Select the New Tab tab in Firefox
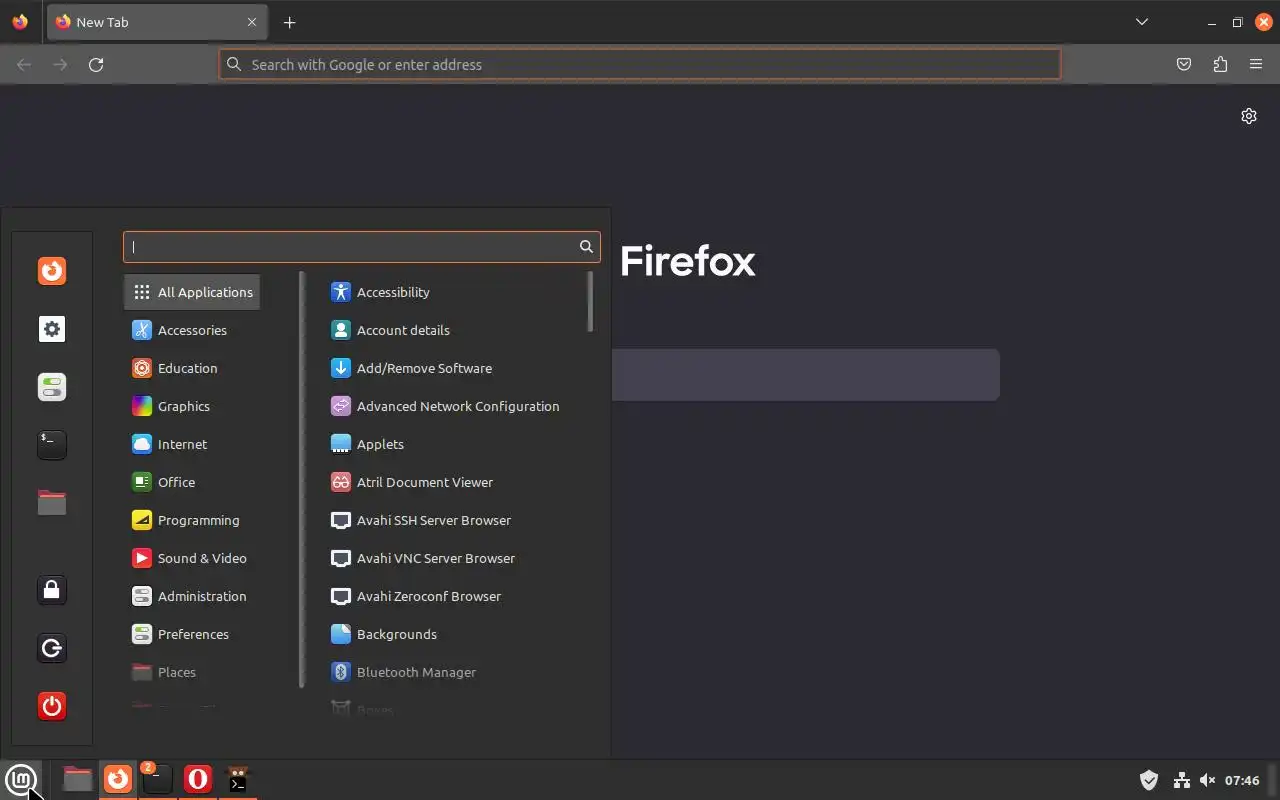Image resolution: width=1280 pixels, height=800 pixels. (156, 22)
